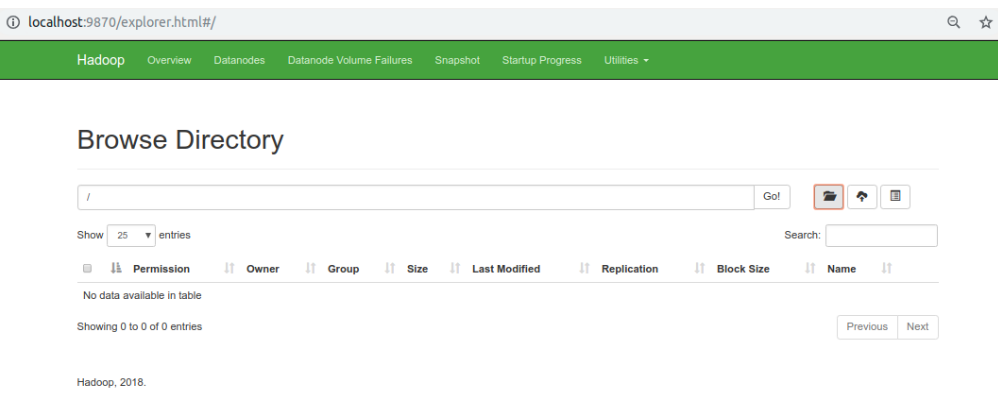Click the create directory folder icon
This screenshot has width=998, height=398.
(x=828, y=197)
